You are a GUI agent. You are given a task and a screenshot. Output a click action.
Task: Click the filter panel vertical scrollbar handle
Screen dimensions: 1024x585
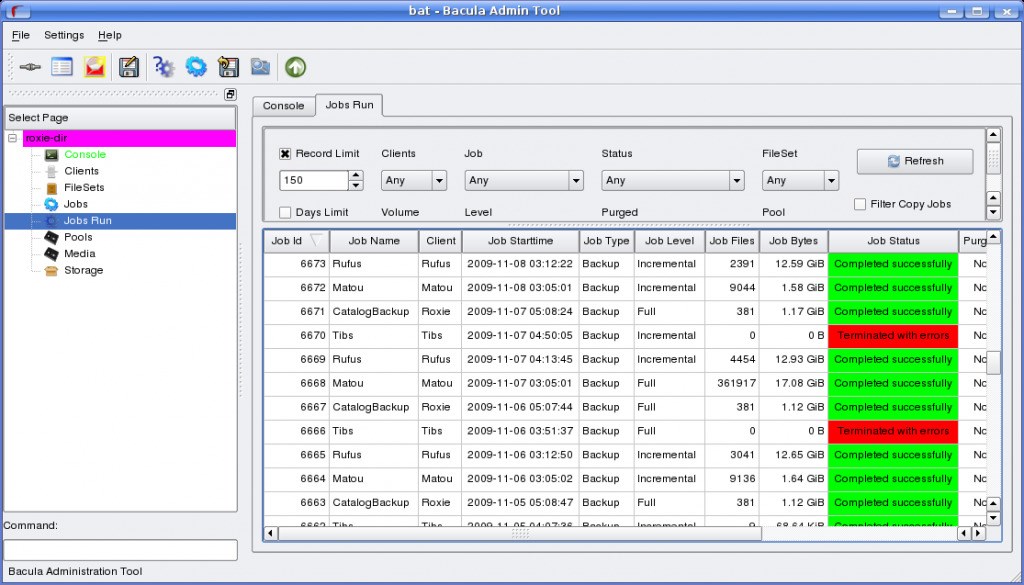point(993,159)
